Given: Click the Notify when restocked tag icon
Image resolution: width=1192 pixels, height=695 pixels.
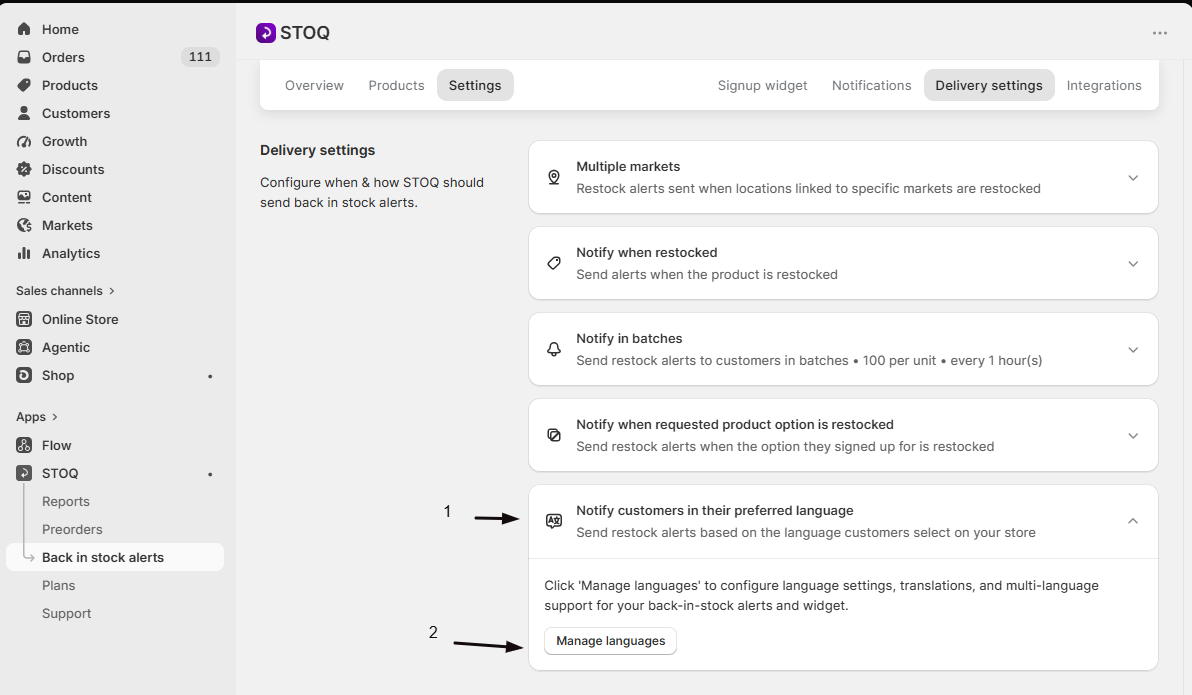Looking at the screenshot, I should pyautogui.click(x=554, y=263).
